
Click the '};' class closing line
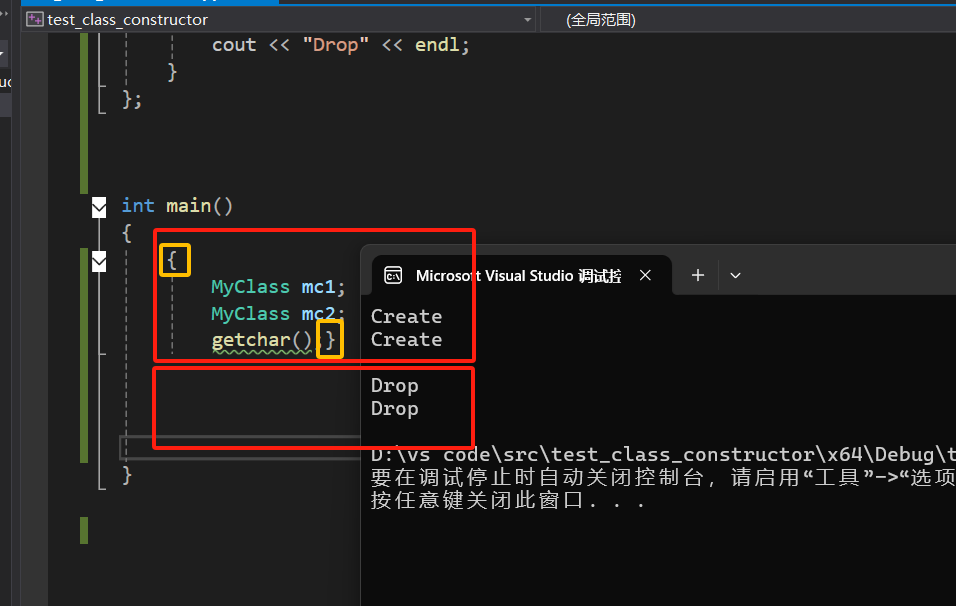pyautogui.click(x=132, y=99)
